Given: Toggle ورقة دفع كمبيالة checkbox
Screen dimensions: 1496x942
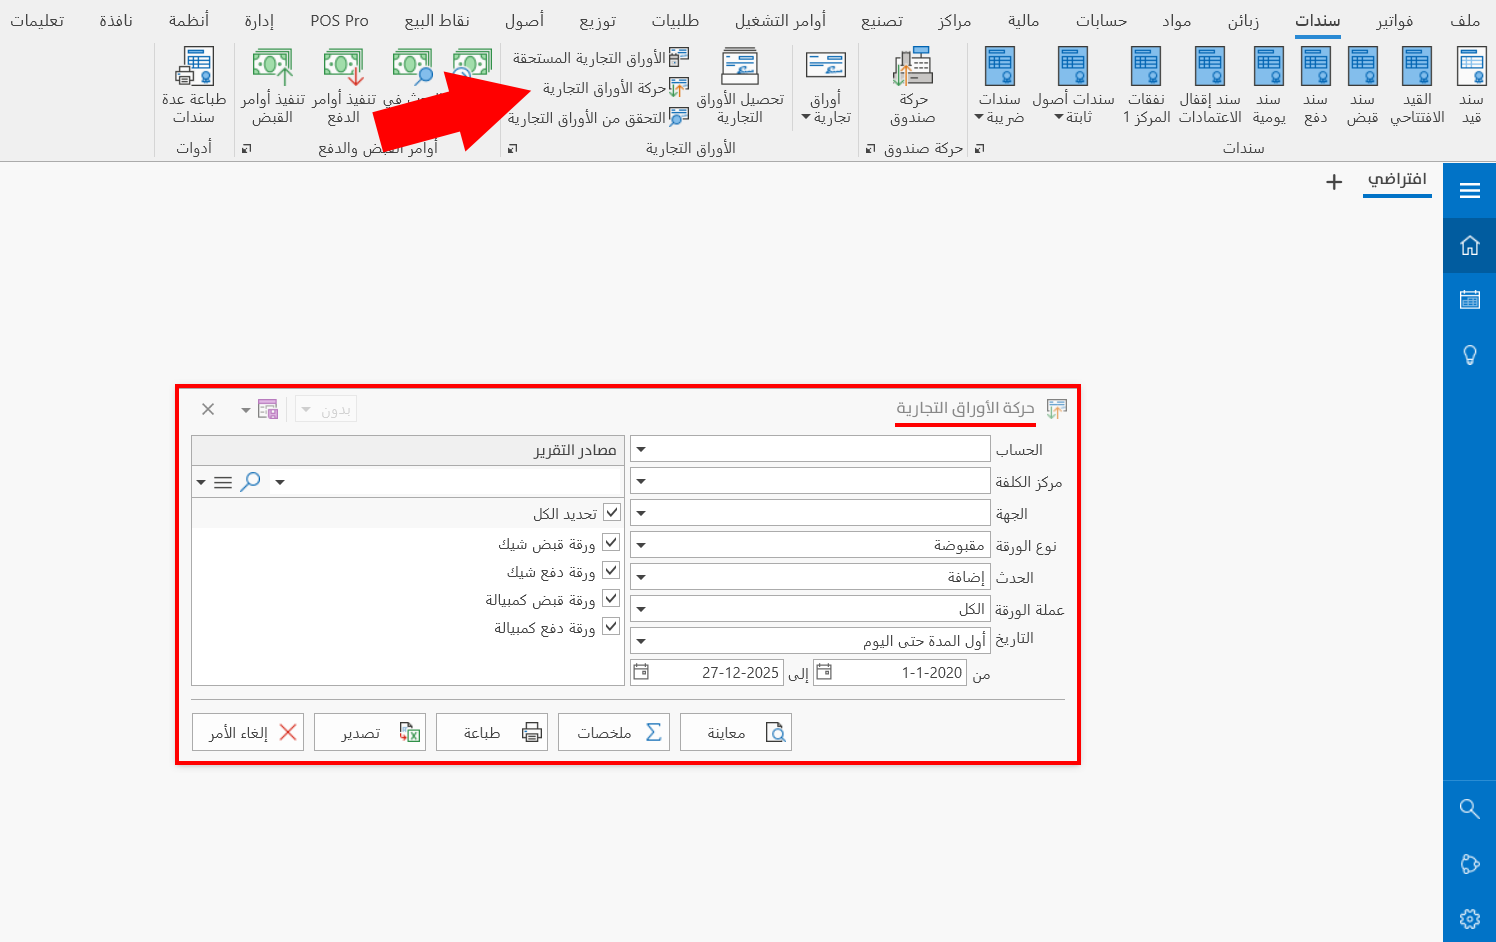Looking at the screenshot, I should (x=611, y=627).
